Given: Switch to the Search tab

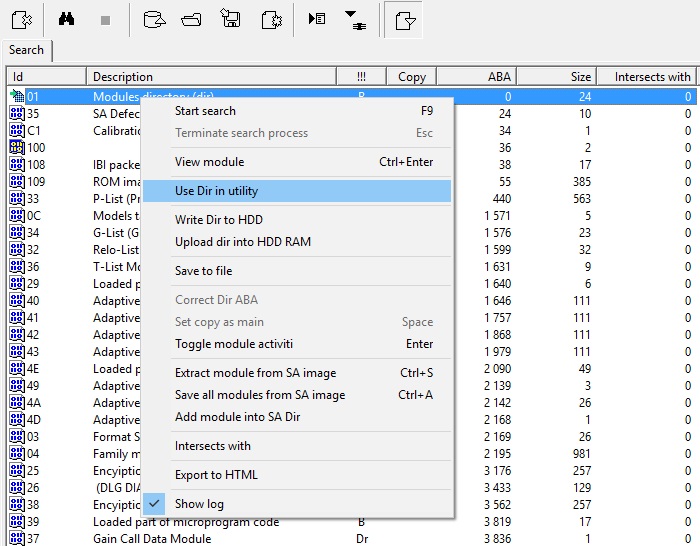Looking at the screenshot, I should point(27,50).
